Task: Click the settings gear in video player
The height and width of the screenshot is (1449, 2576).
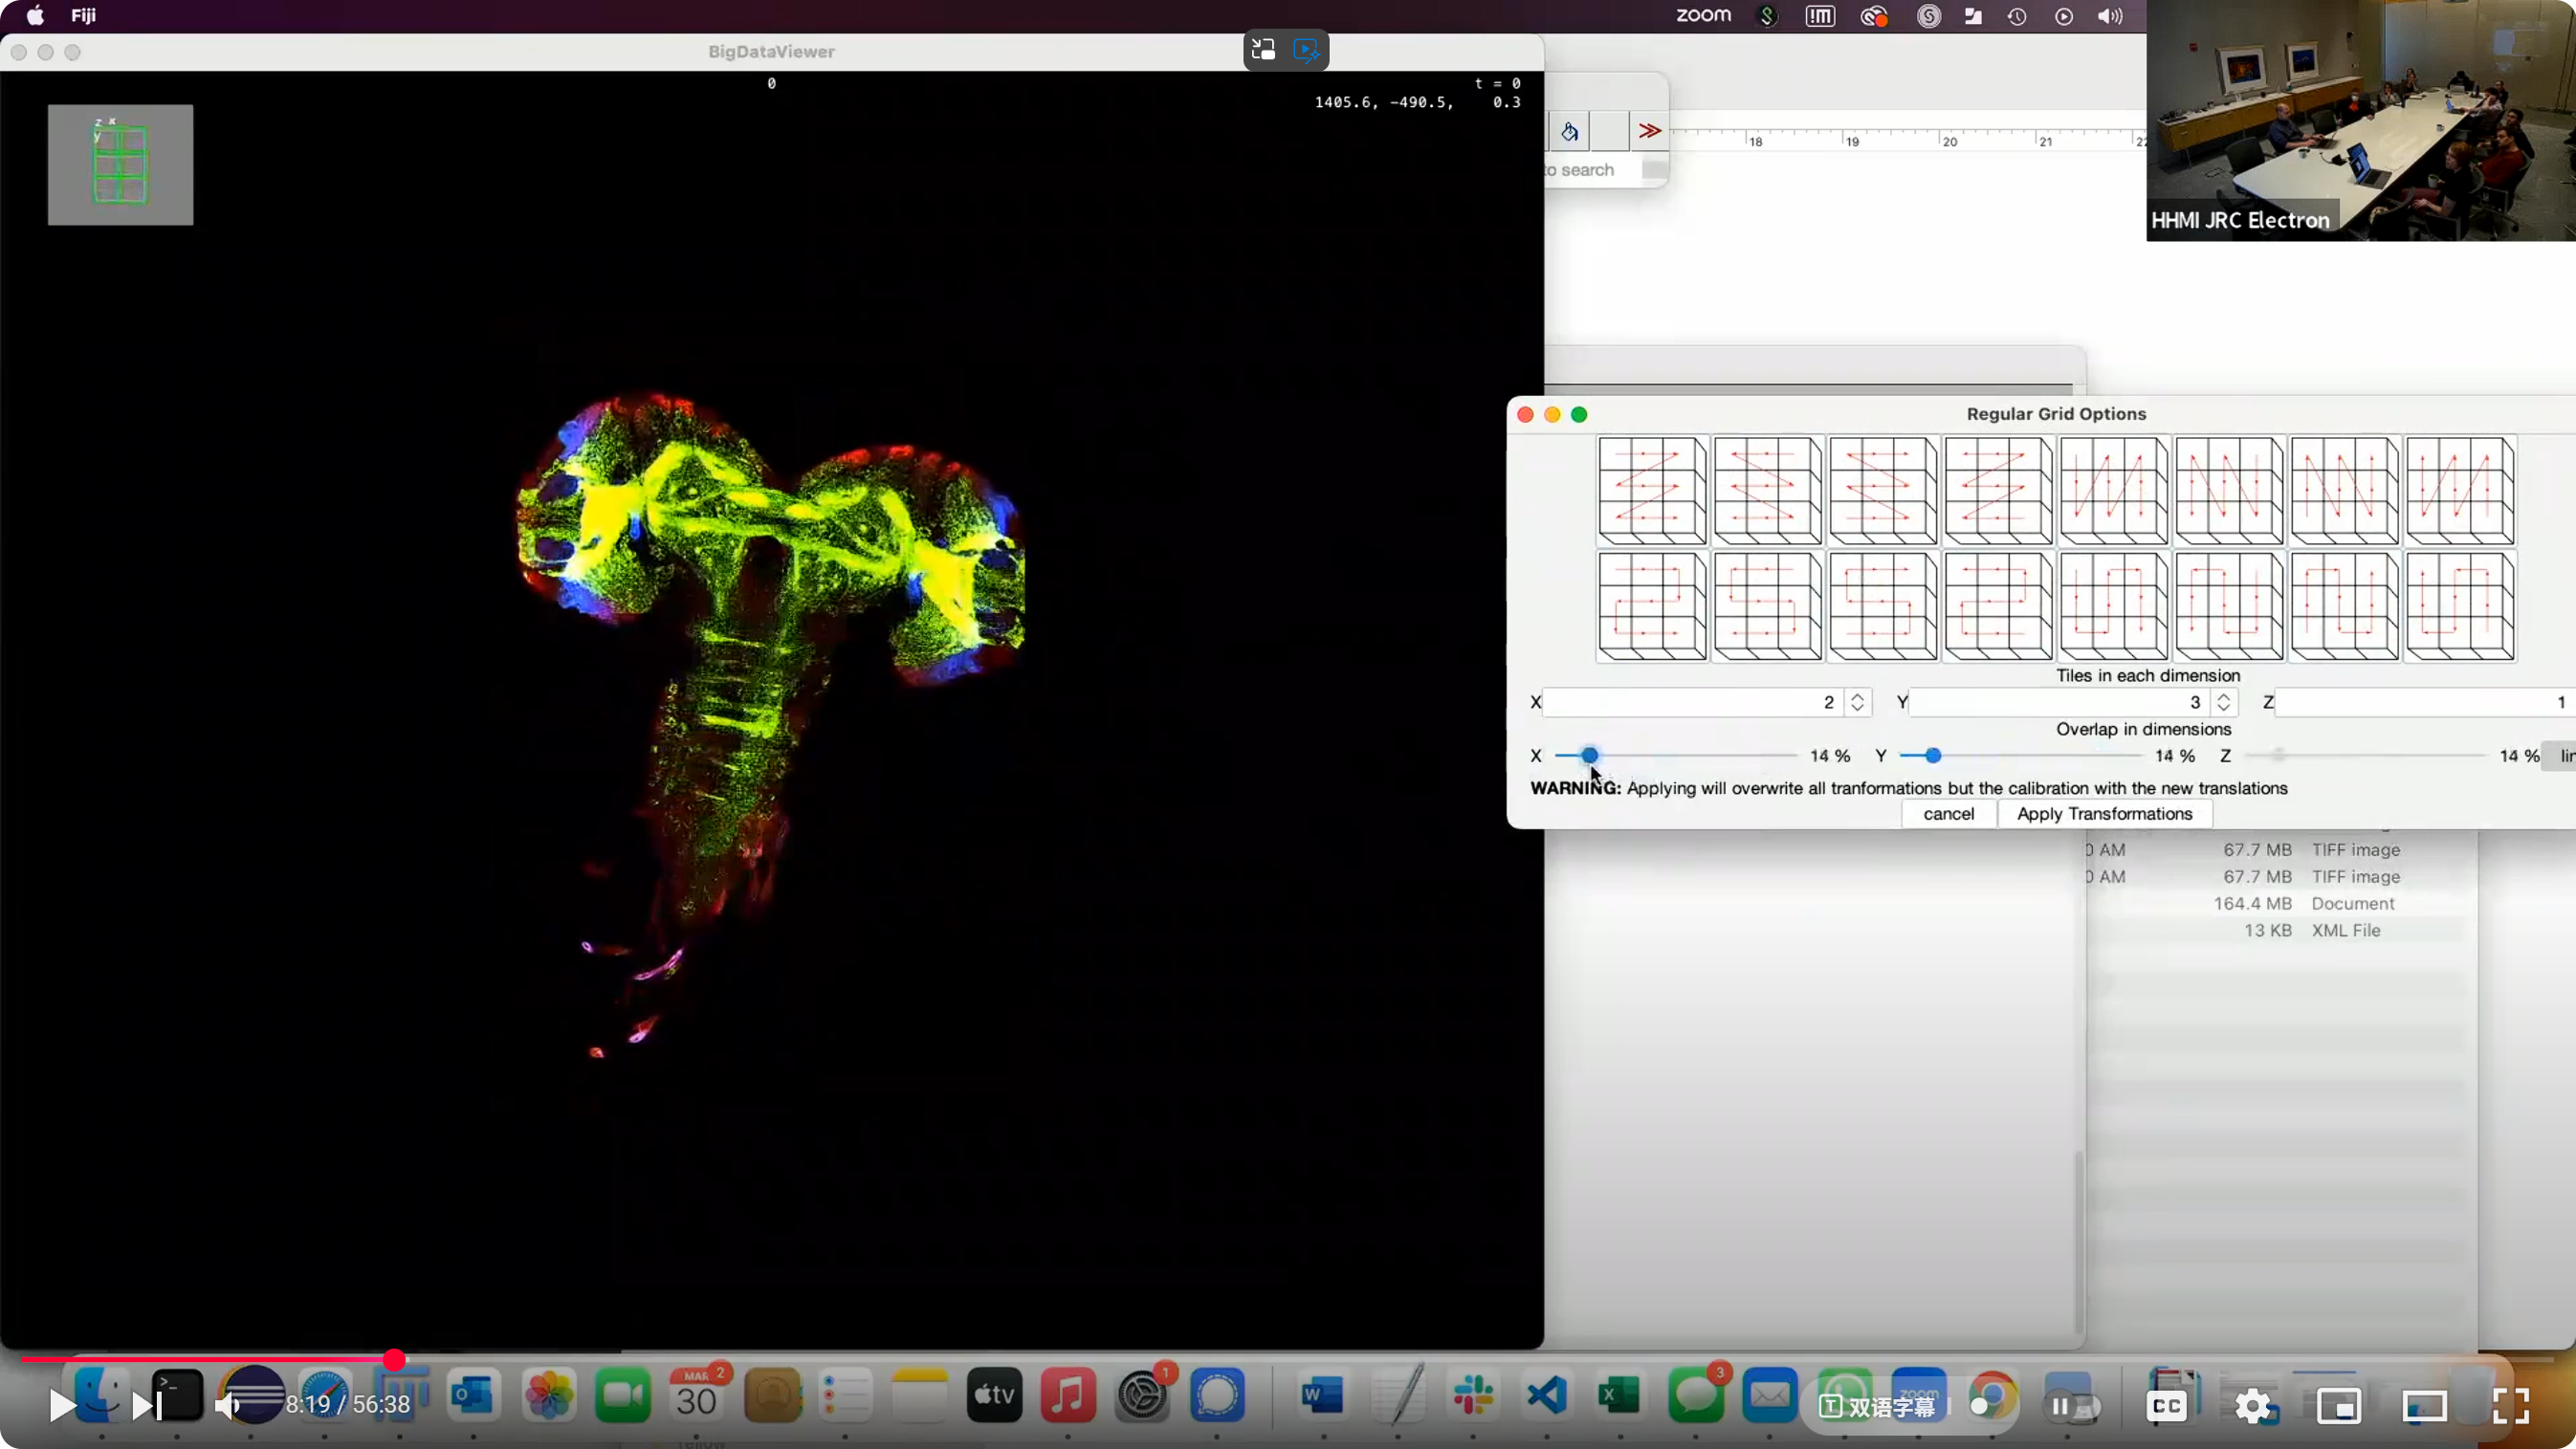Action: pos(2252,1406)
